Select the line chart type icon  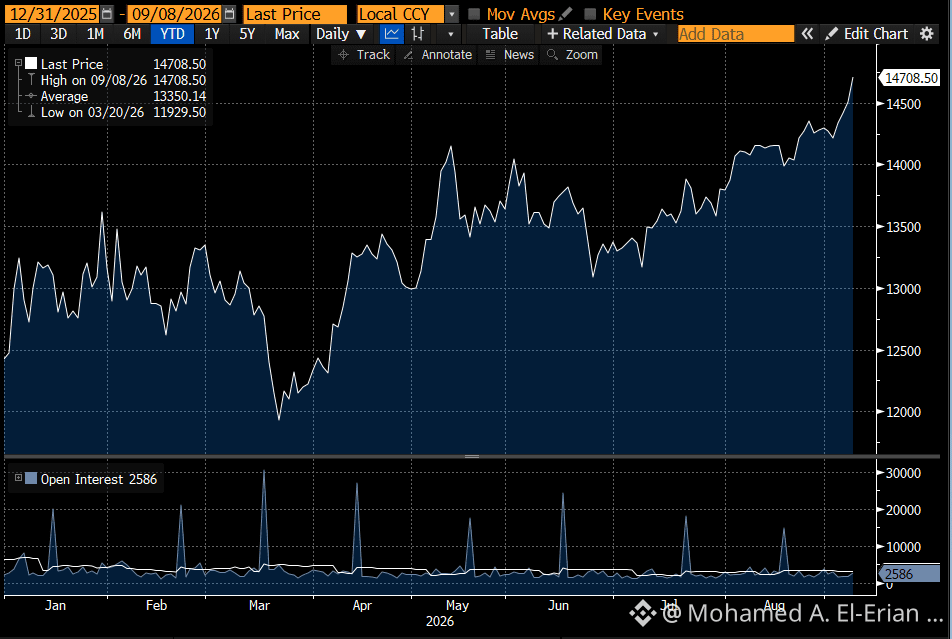[x=392, y=34]
